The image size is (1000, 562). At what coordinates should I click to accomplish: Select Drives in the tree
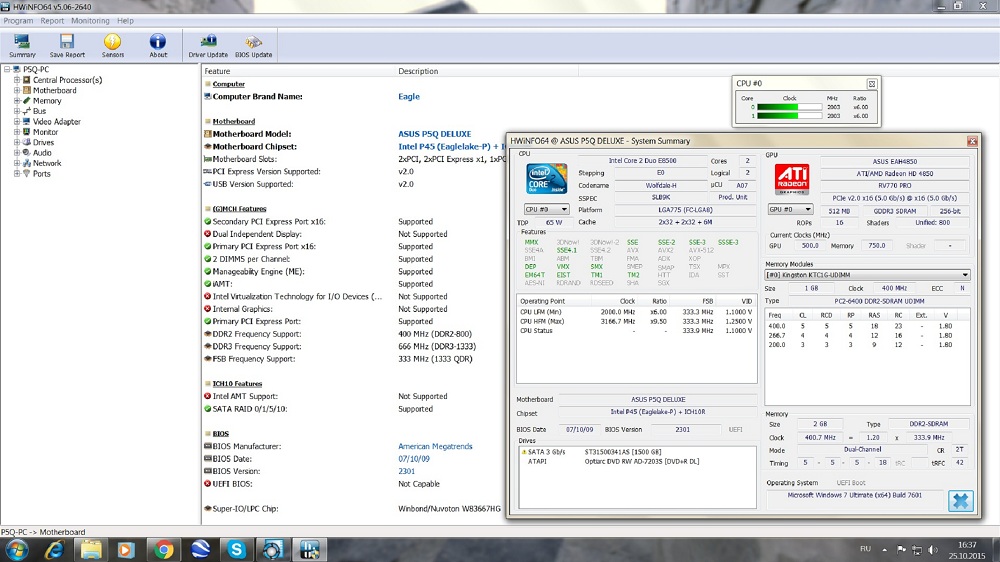pyautogui.click(x=43, y=142)
